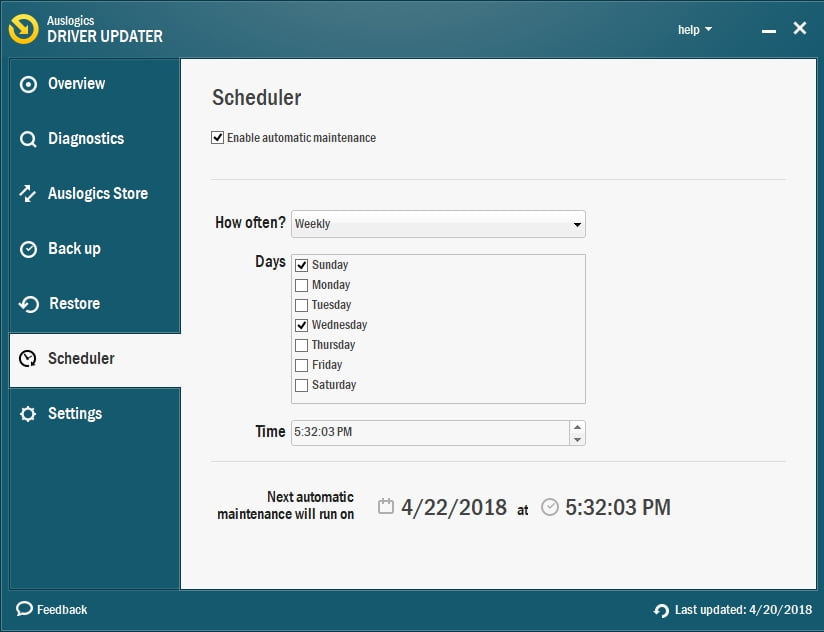Click the Feedback speech bubble icon
The width and height of the screenshot is (824, 632).
[x=24, y=608]
